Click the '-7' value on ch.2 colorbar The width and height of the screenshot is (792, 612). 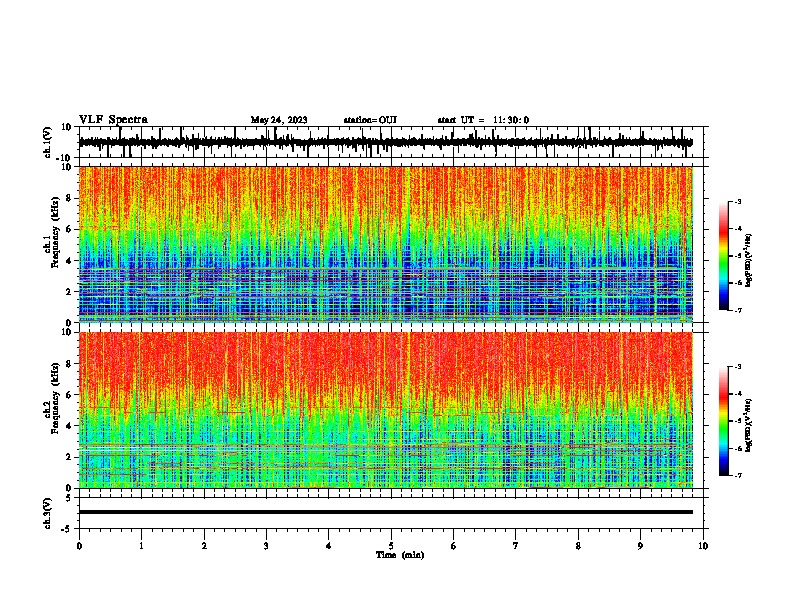(738, 476)
